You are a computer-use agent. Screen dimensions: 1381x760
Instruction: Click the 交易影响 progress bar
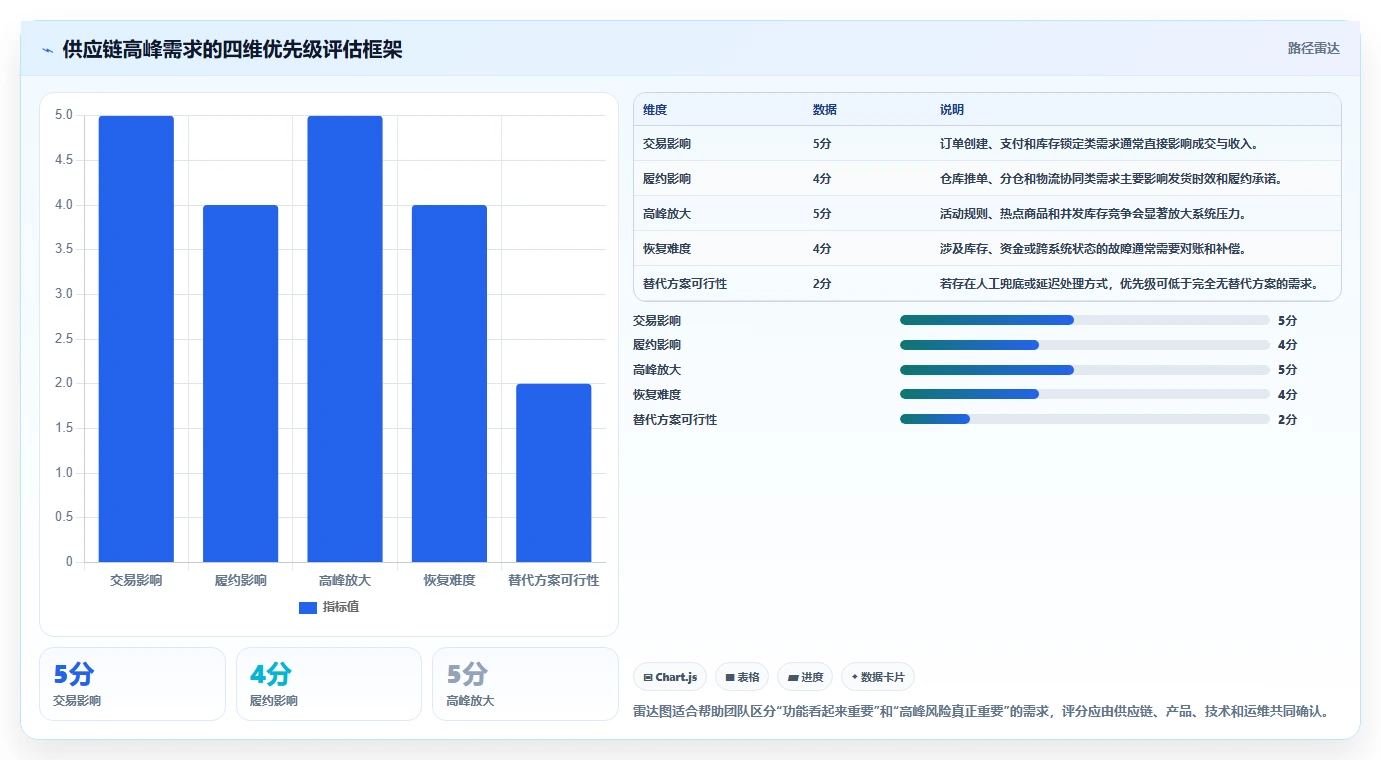pyautogui.click(x=1085, y=320)
